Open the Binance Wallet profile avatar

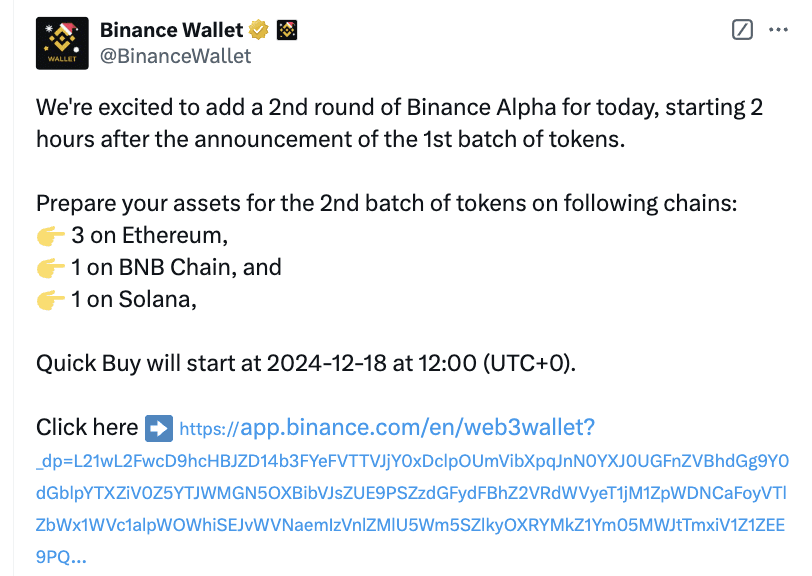click(62, 43)
